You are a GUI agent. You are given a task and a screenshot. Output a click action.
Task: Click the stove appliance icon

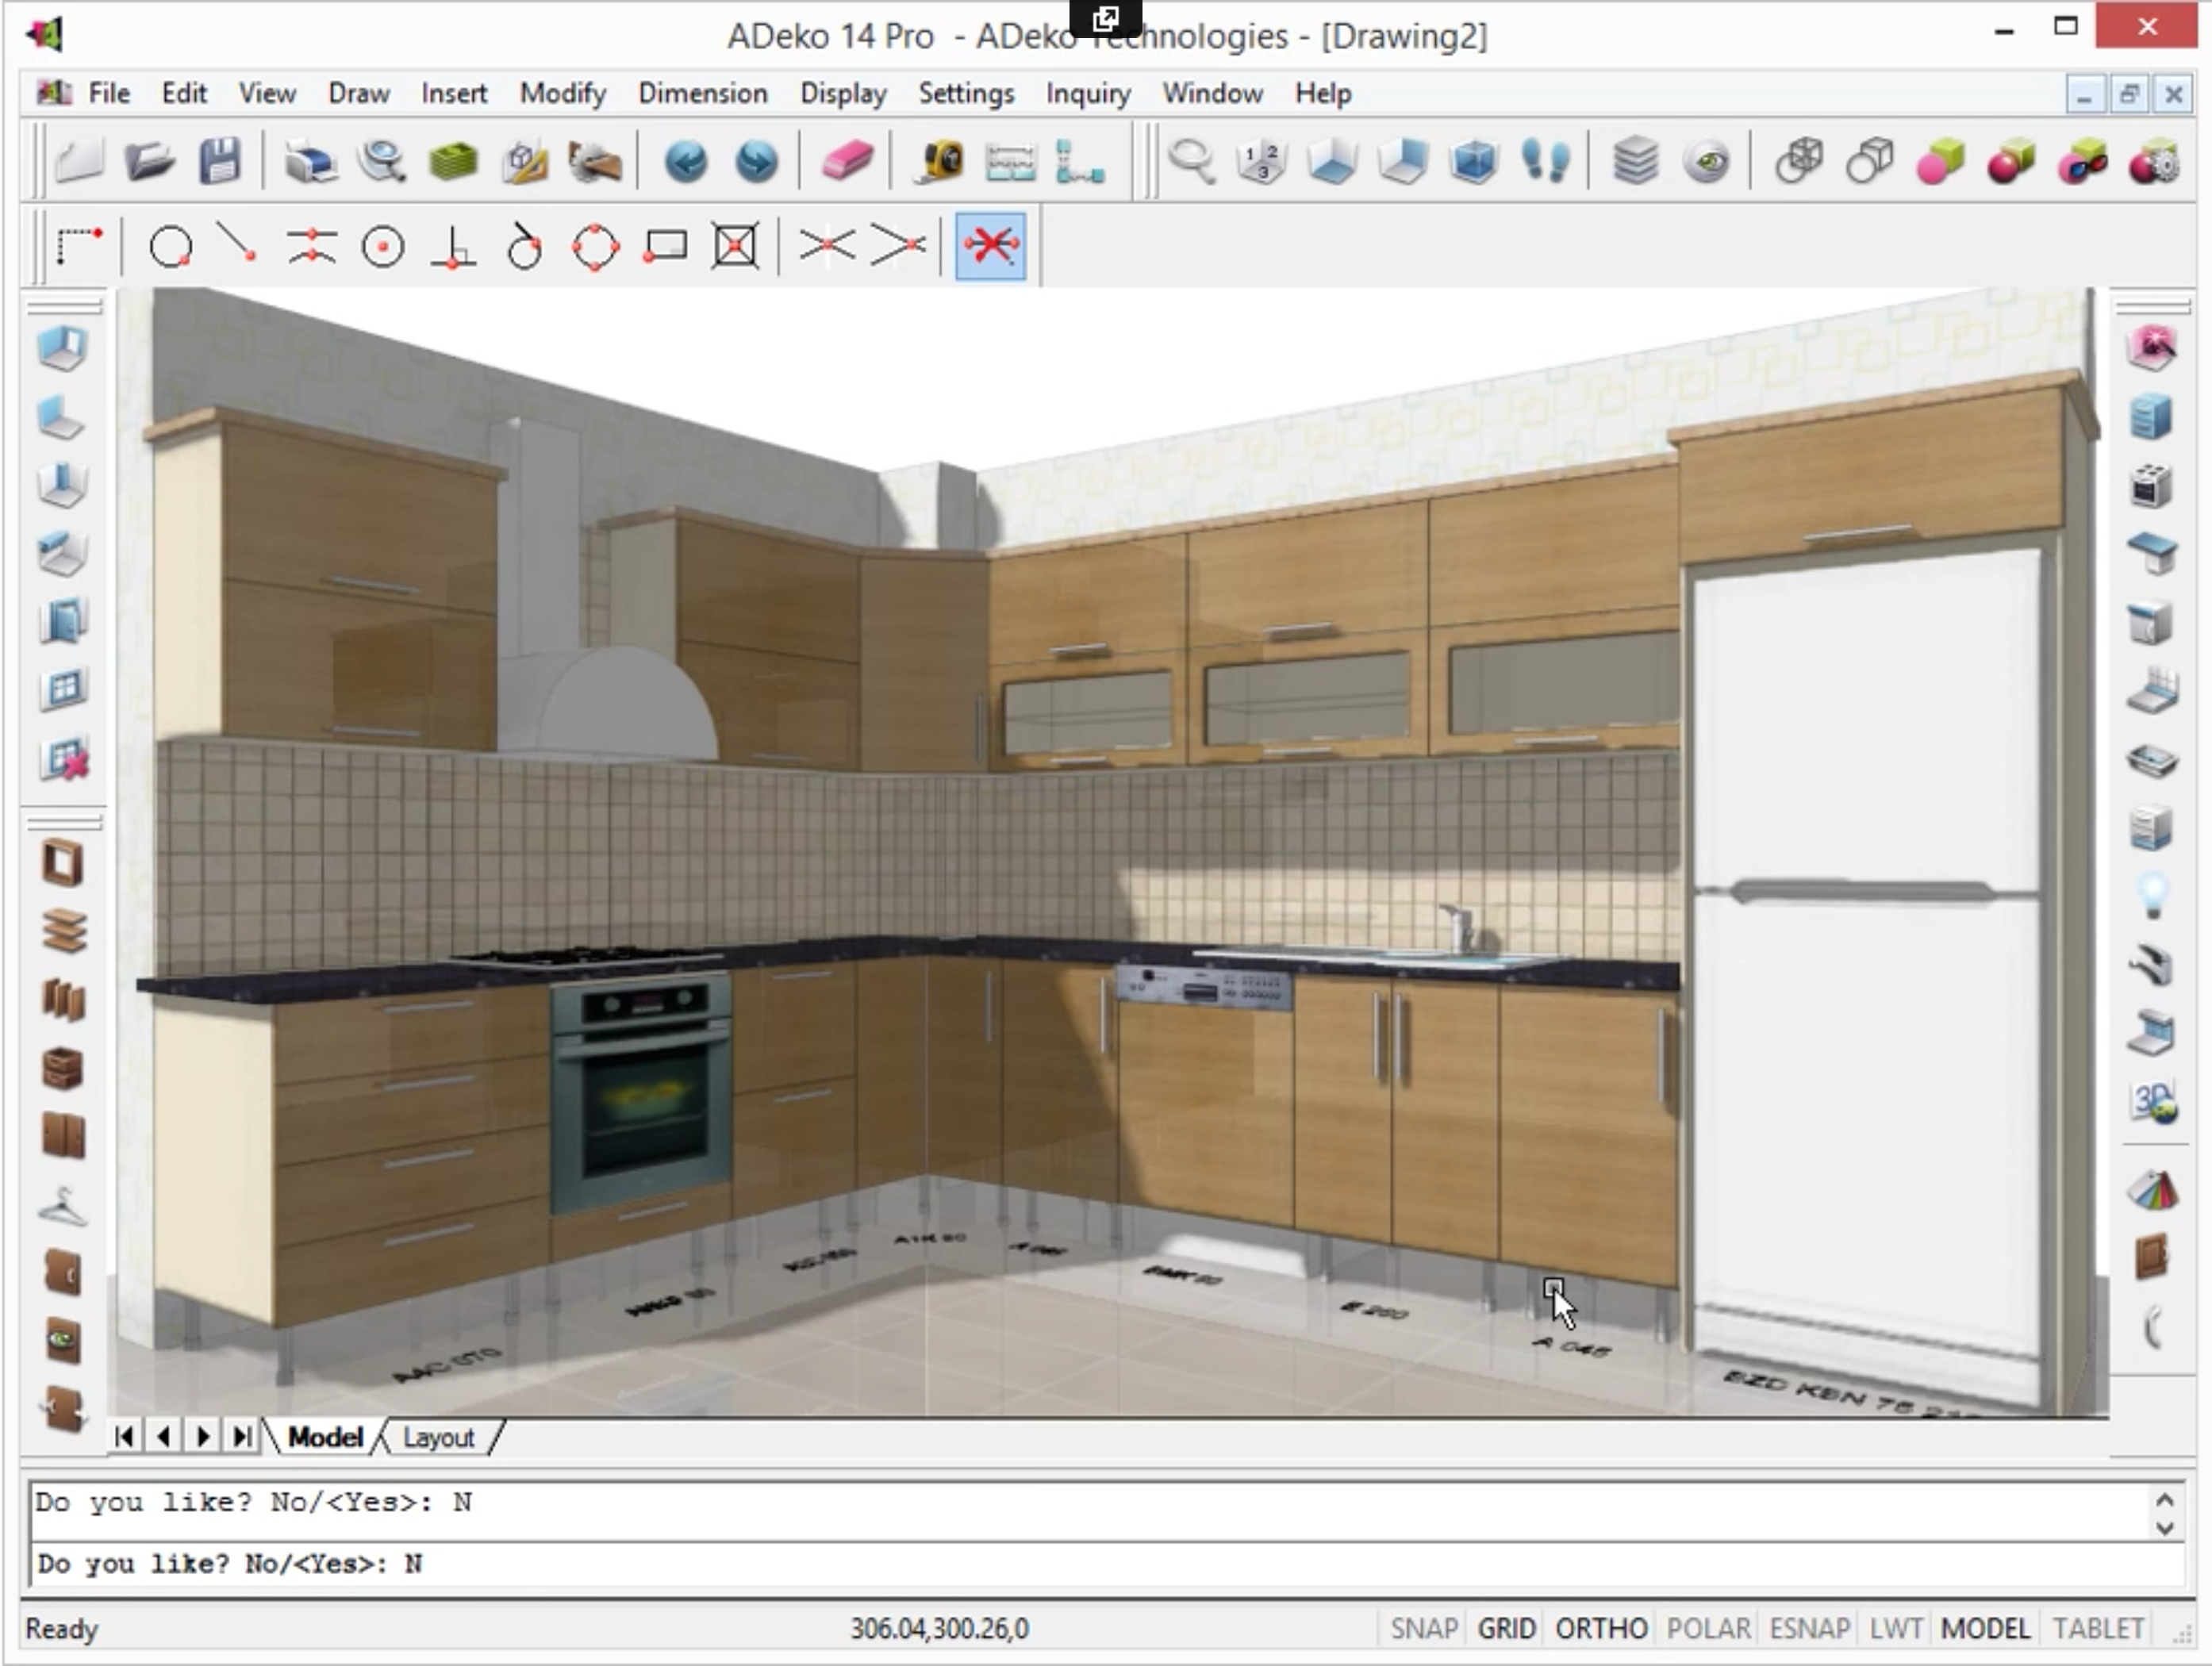tap(2151, 486)
